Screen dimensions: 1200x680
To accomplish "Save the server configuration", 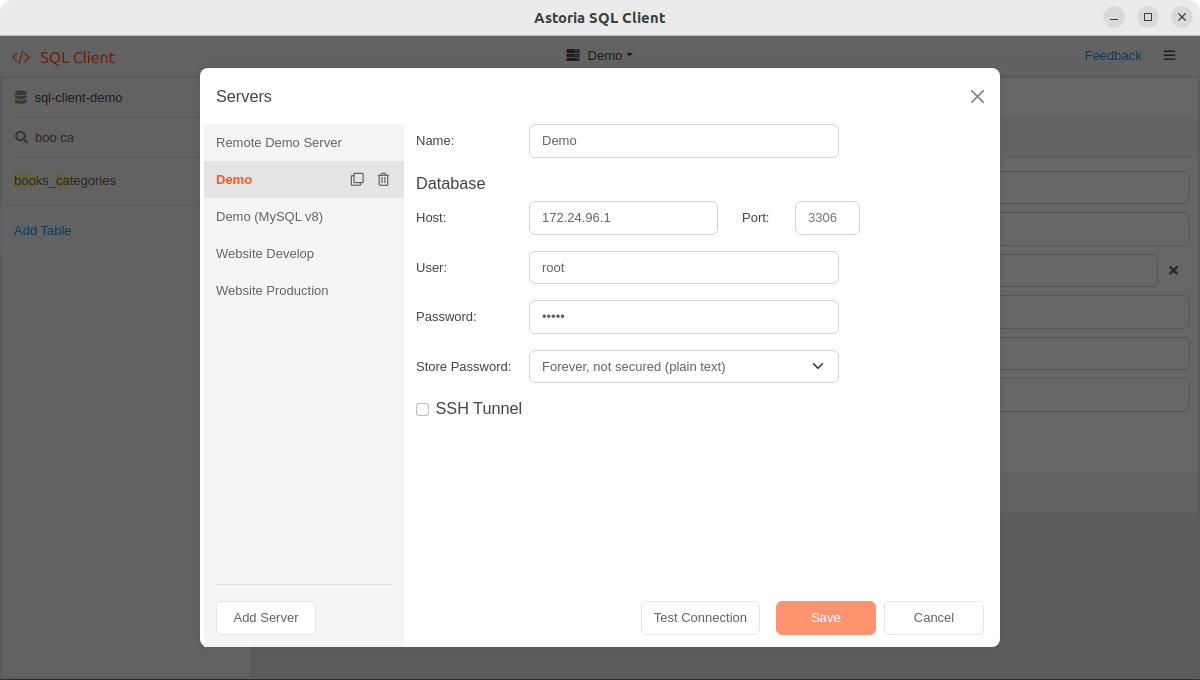I will (x=825, y=617).
